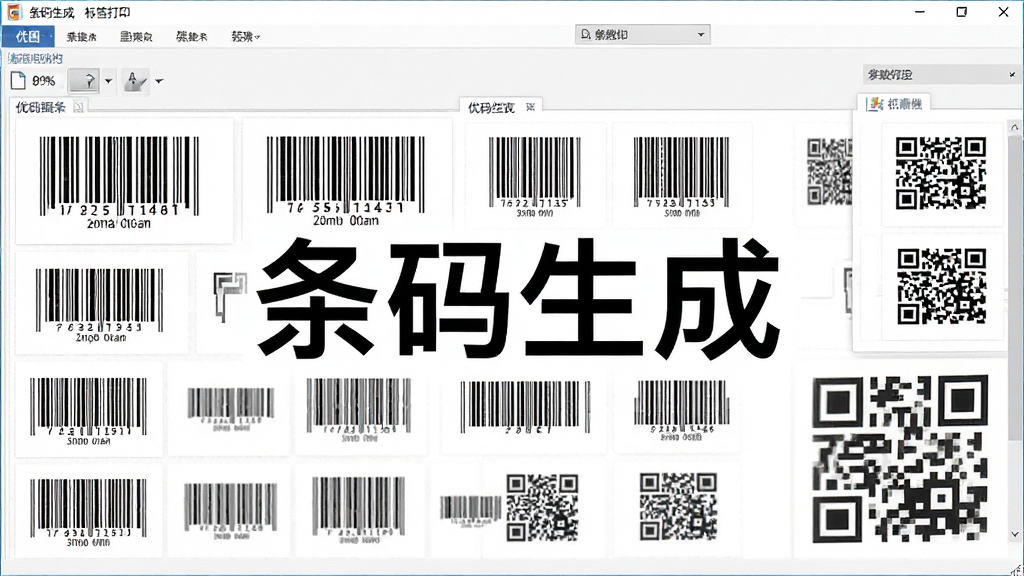Click the 99% zoom value
Screen dimensions: 1024x576
[44, 81]
